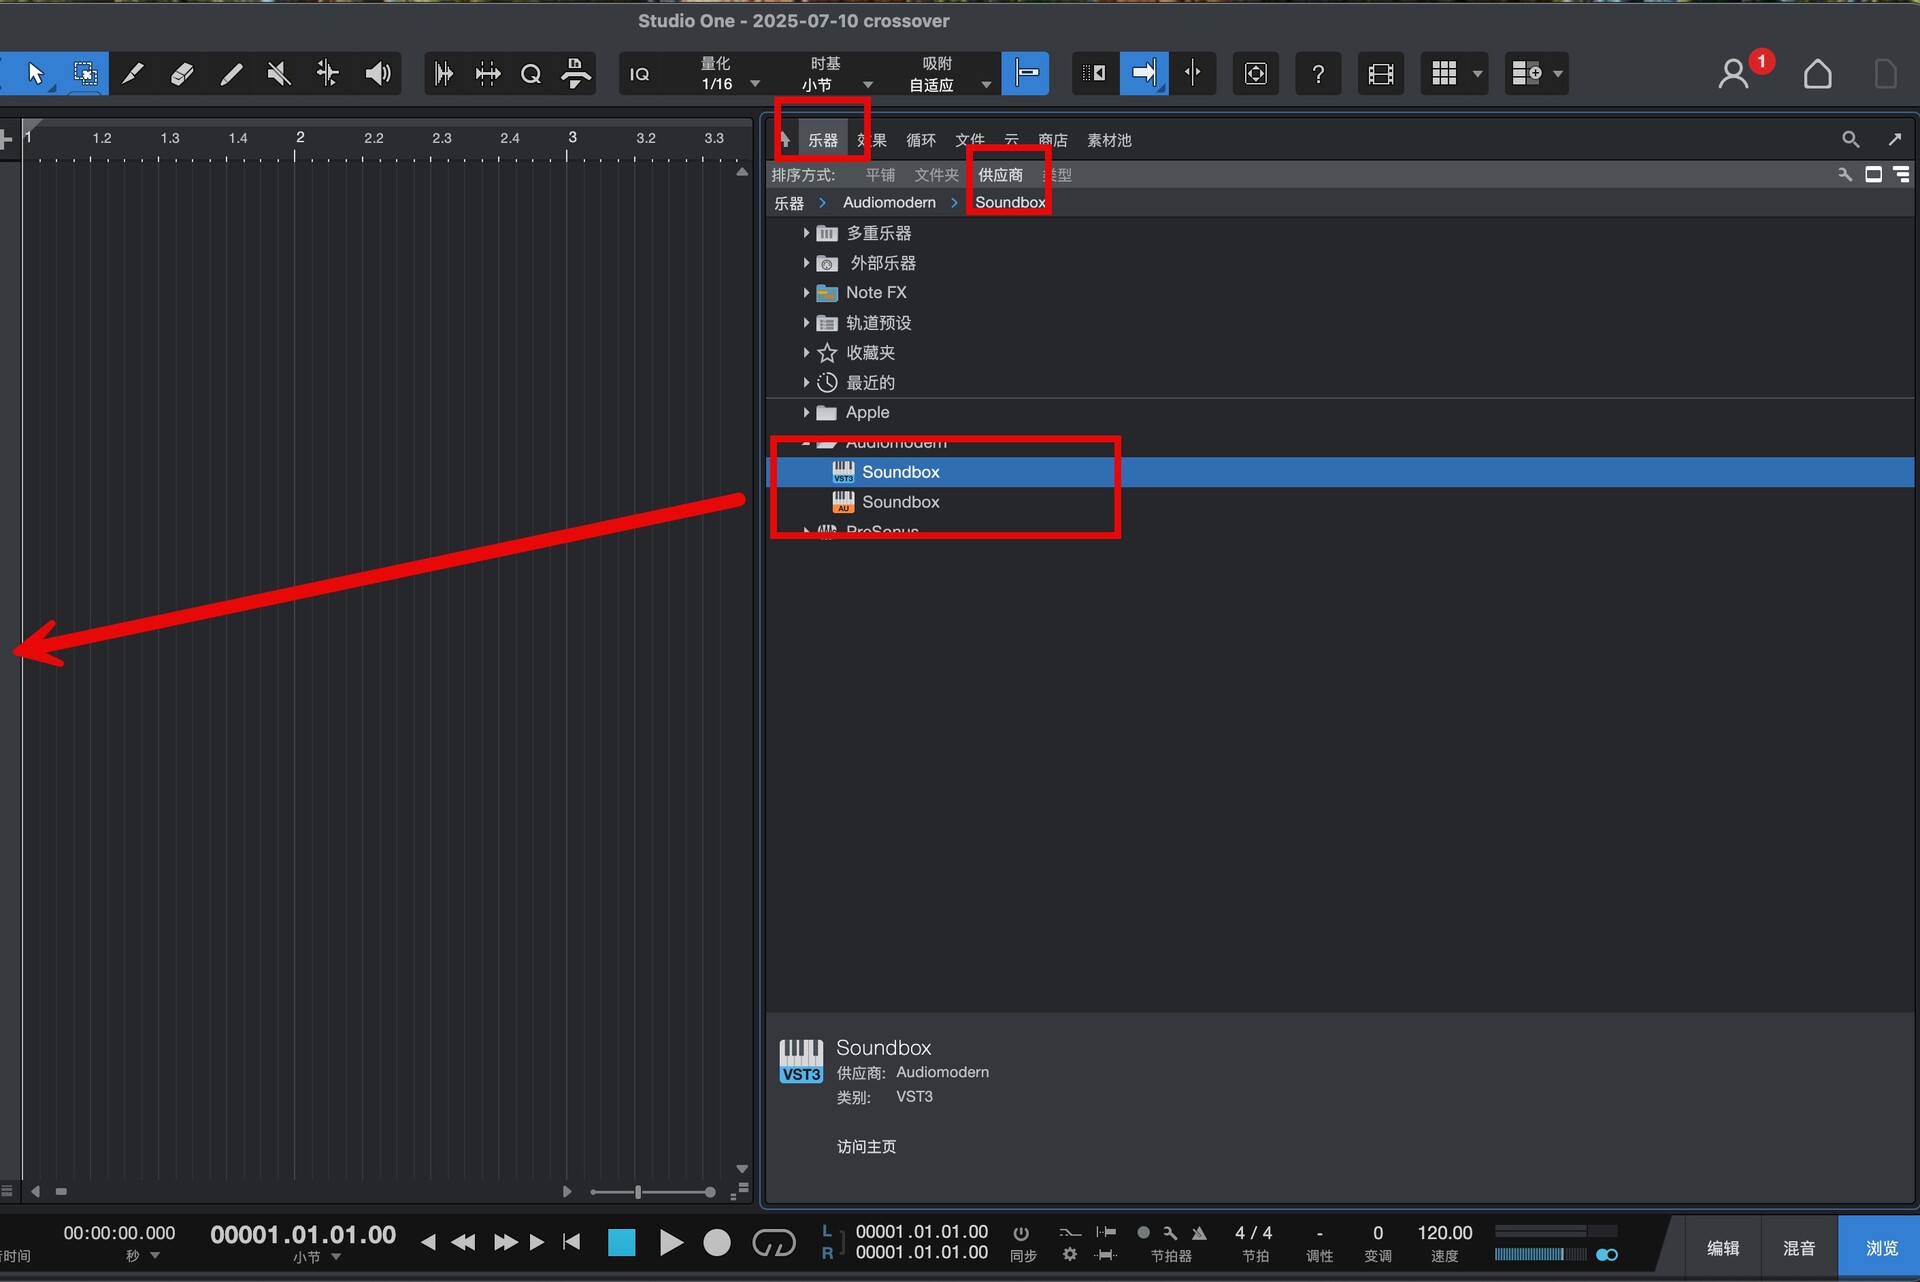Click the grid view icon in toolbar
This screenshot has height=1282, width=1920.
(x=1444, y=73)
